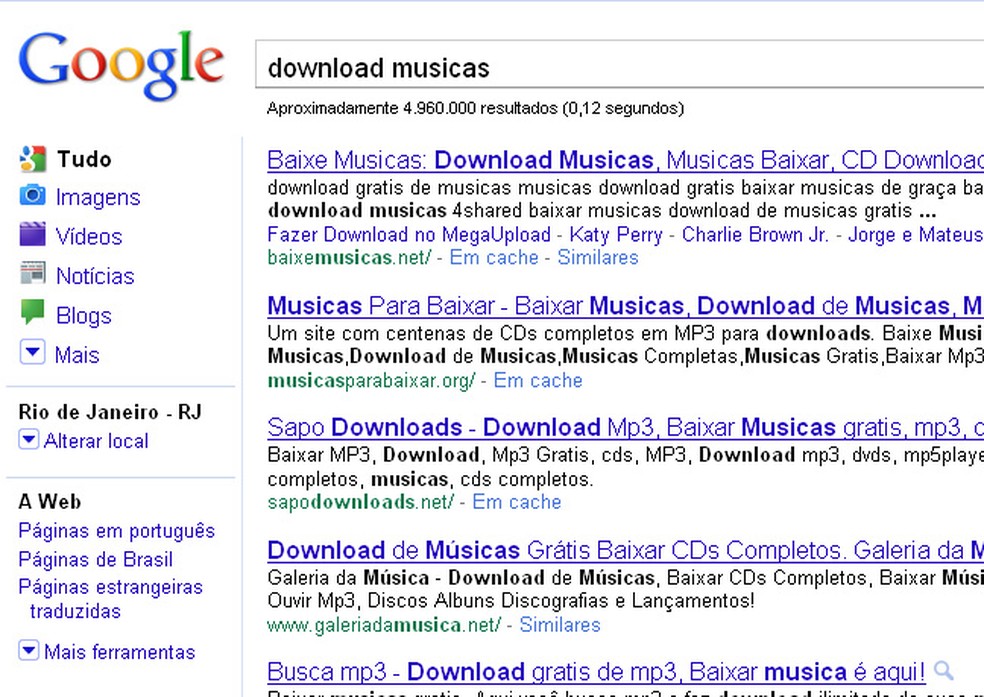This screenshot has height=697, width=984.
Task: Filter by Páginas de Brasil
Action: [95, 560]
